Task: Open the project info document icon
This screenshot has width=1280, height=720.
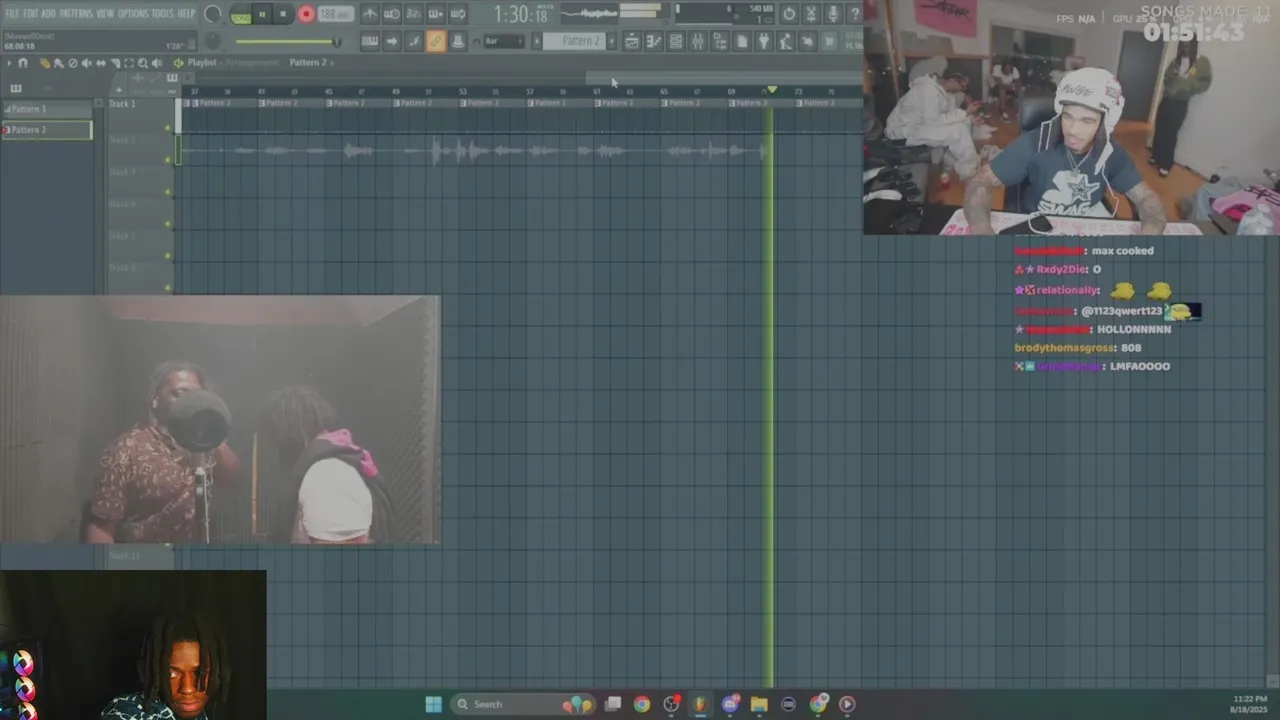Action: click(742, 41)
